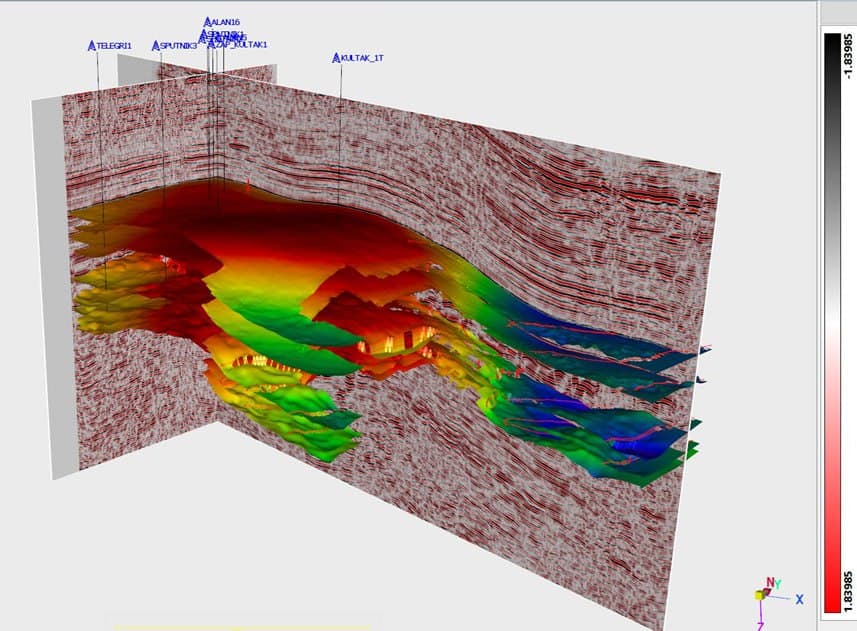Viewport: 857px width, 631px height.
Task: Click the red N north indicator on the gizmo
Action: click(x=769, y=580)
